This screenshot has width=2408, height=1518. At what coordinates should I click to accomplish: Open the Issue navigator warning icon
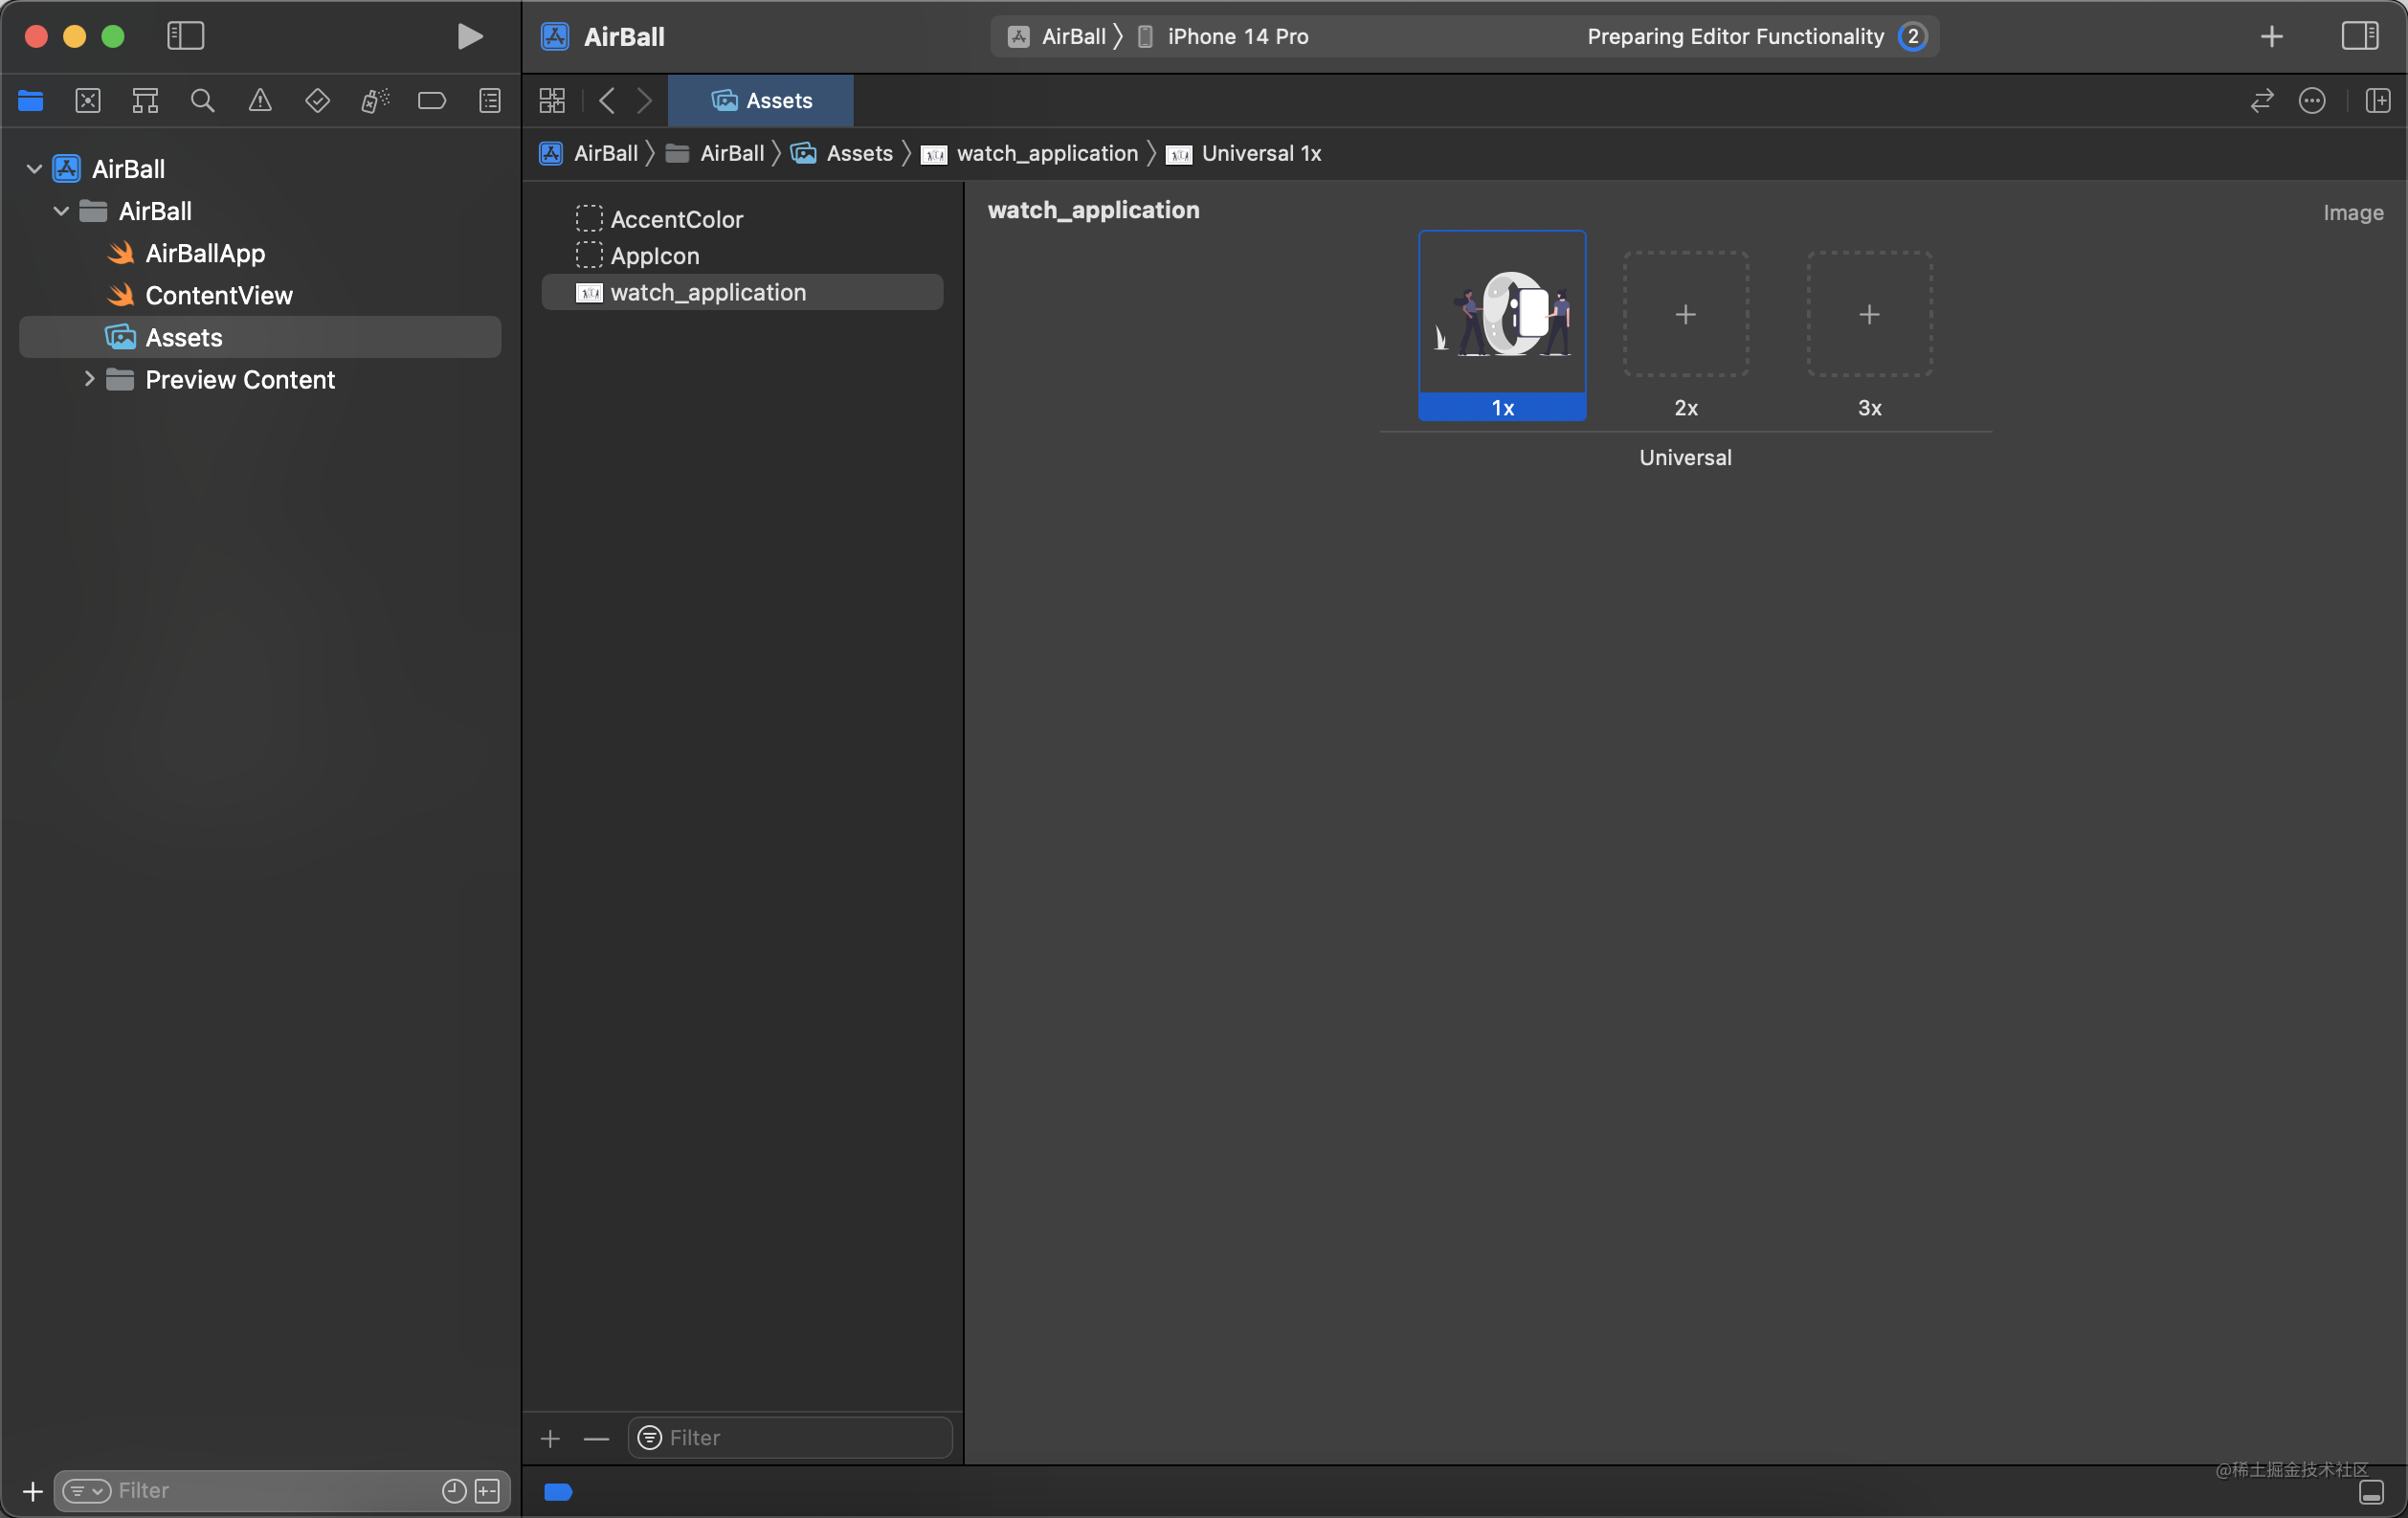tap(260, 100)
